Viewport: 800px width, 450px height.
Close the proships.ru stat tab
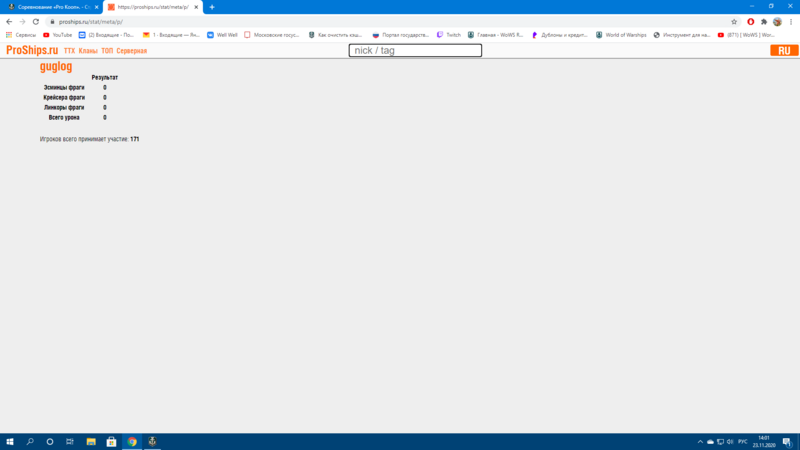[x=196, y=7]
